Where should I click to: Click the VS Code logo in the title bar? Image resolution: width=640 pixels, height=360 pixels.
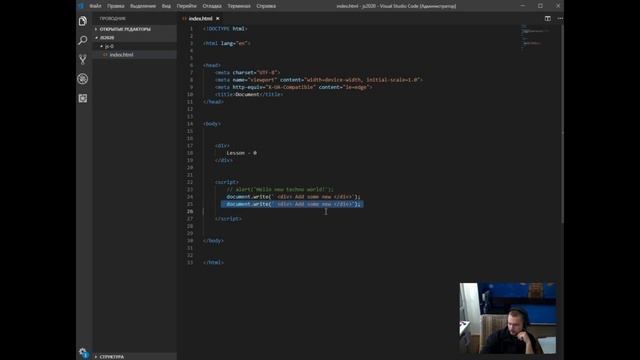tap(81, 6)
